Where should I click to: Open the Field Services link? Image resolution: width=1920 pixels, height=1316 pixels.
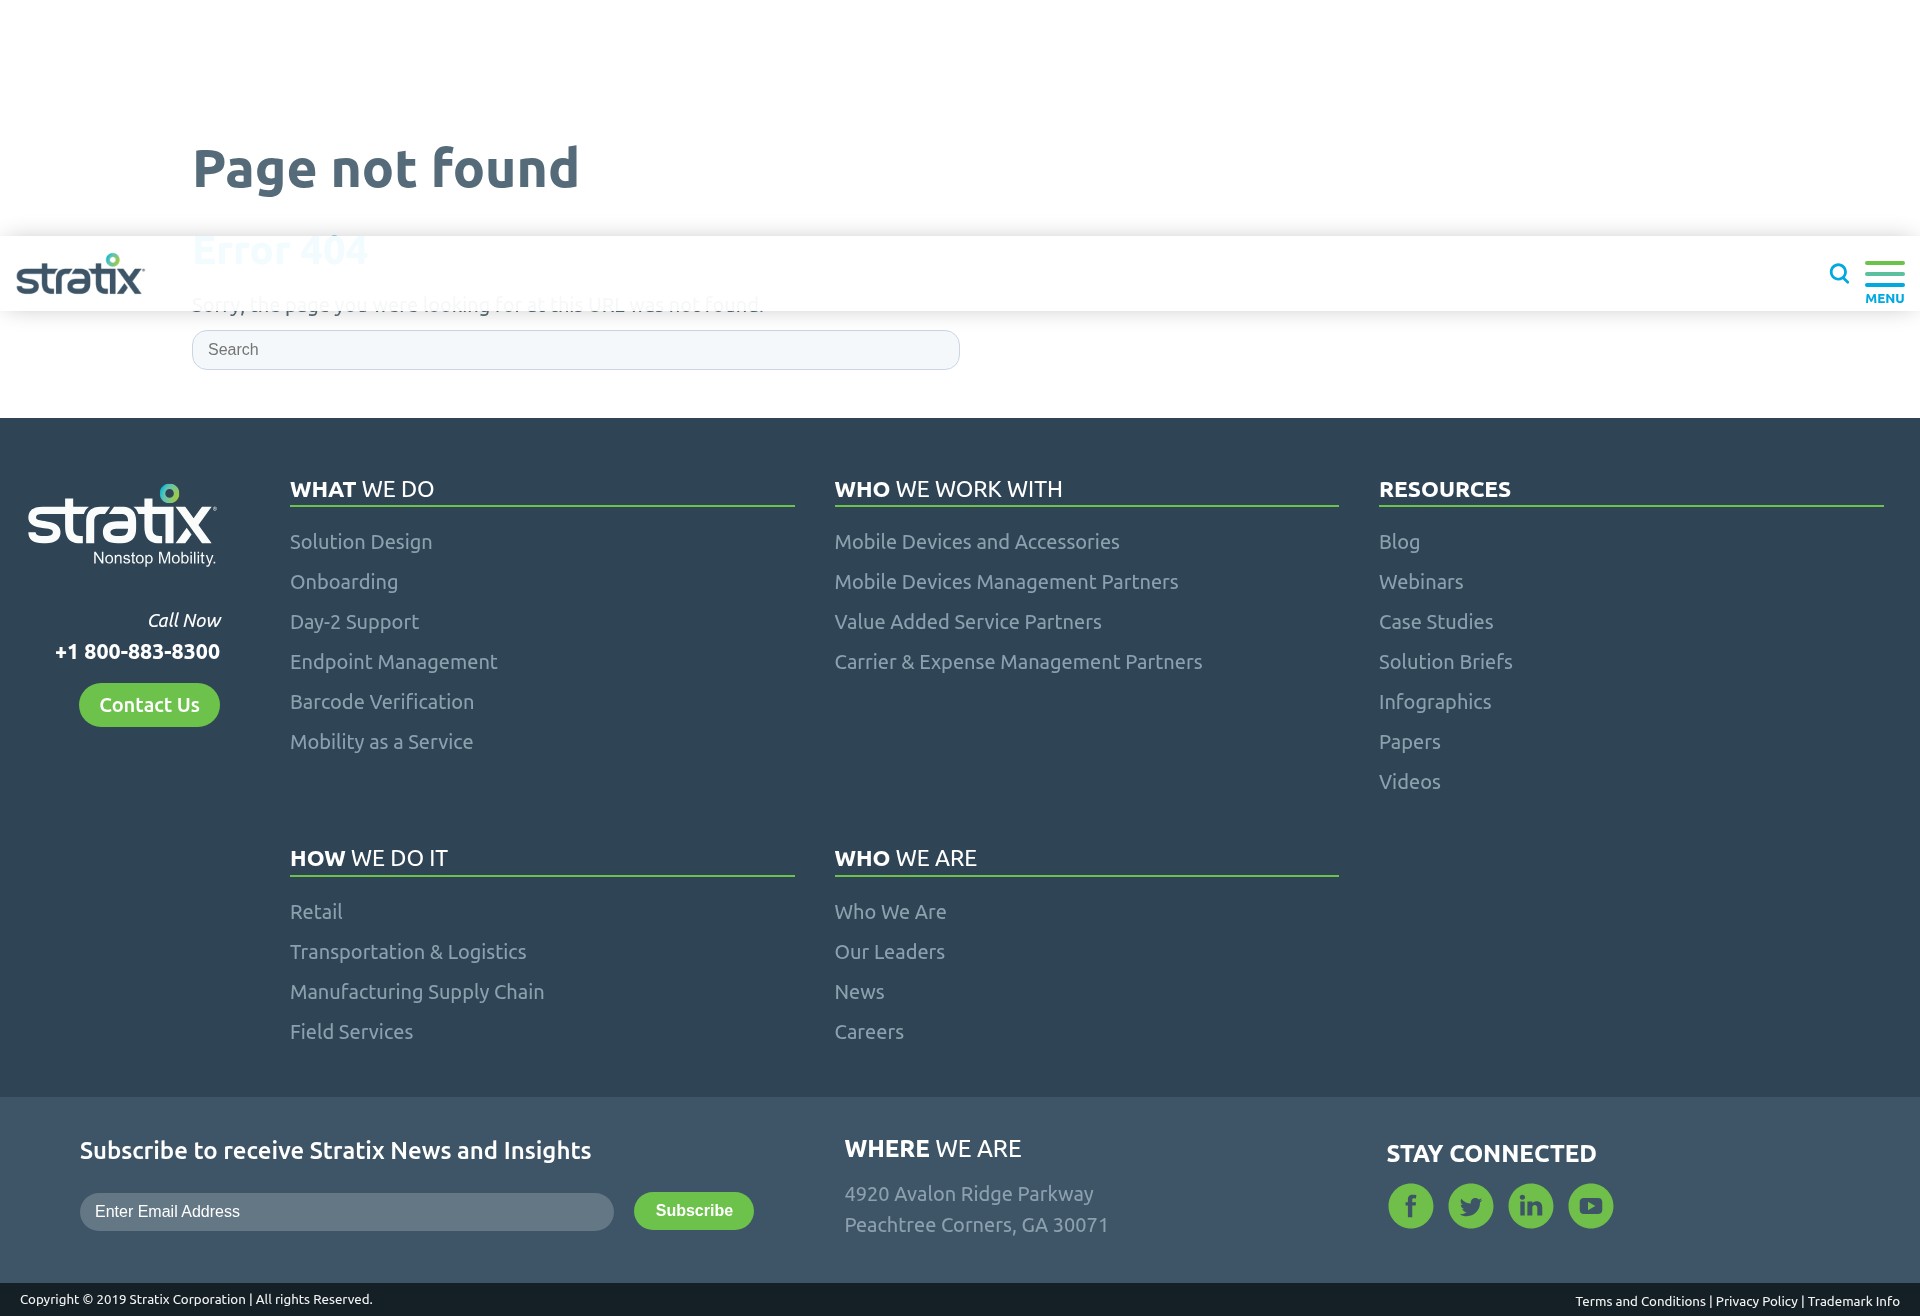tap(351, 1032)
